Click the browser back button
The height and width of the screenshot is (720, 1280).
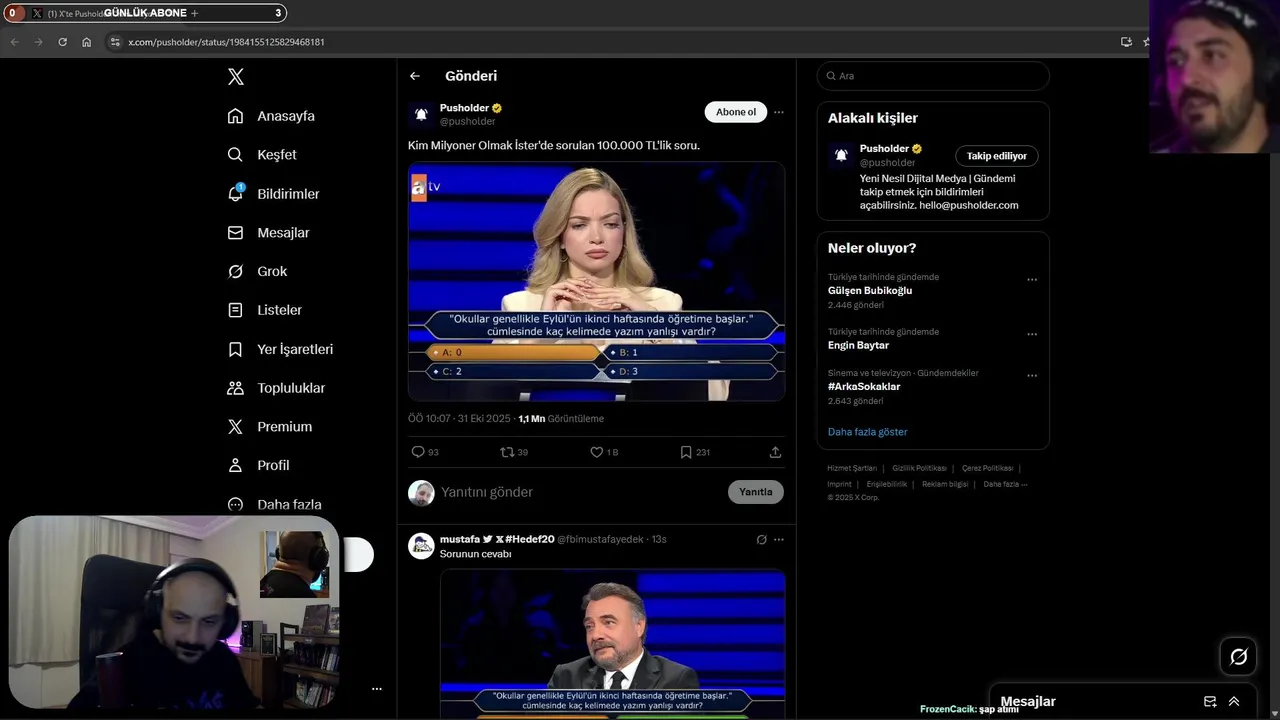click(x=14, y=42)
